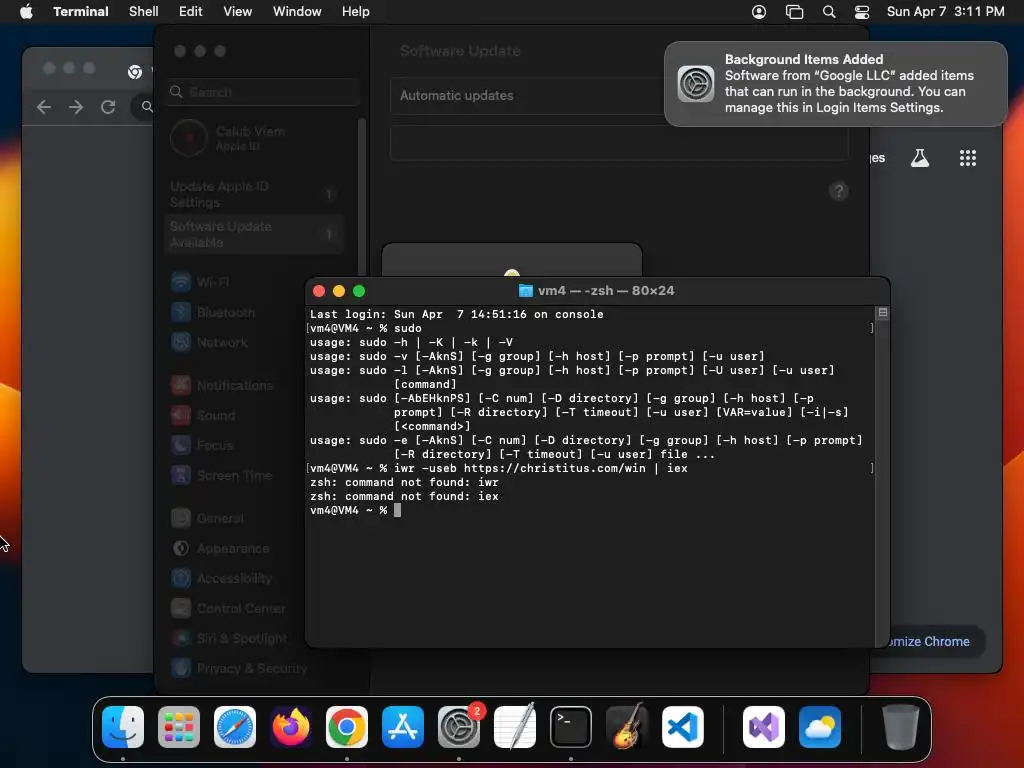The width and height of the screenshot is (1024, 768).
Task: Select Wi-Fi in System Settings sidebar
Action: point(255,282)
